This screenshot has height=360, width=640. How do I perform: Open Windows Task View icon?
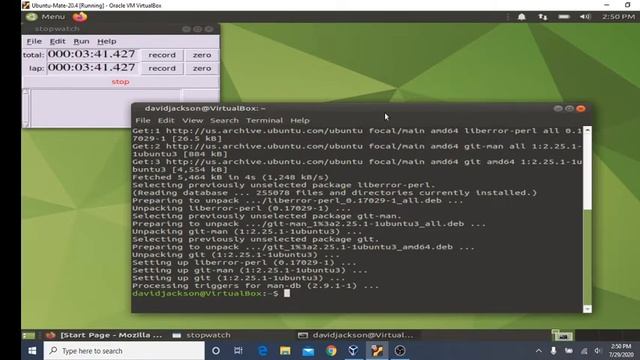[238, 351]
